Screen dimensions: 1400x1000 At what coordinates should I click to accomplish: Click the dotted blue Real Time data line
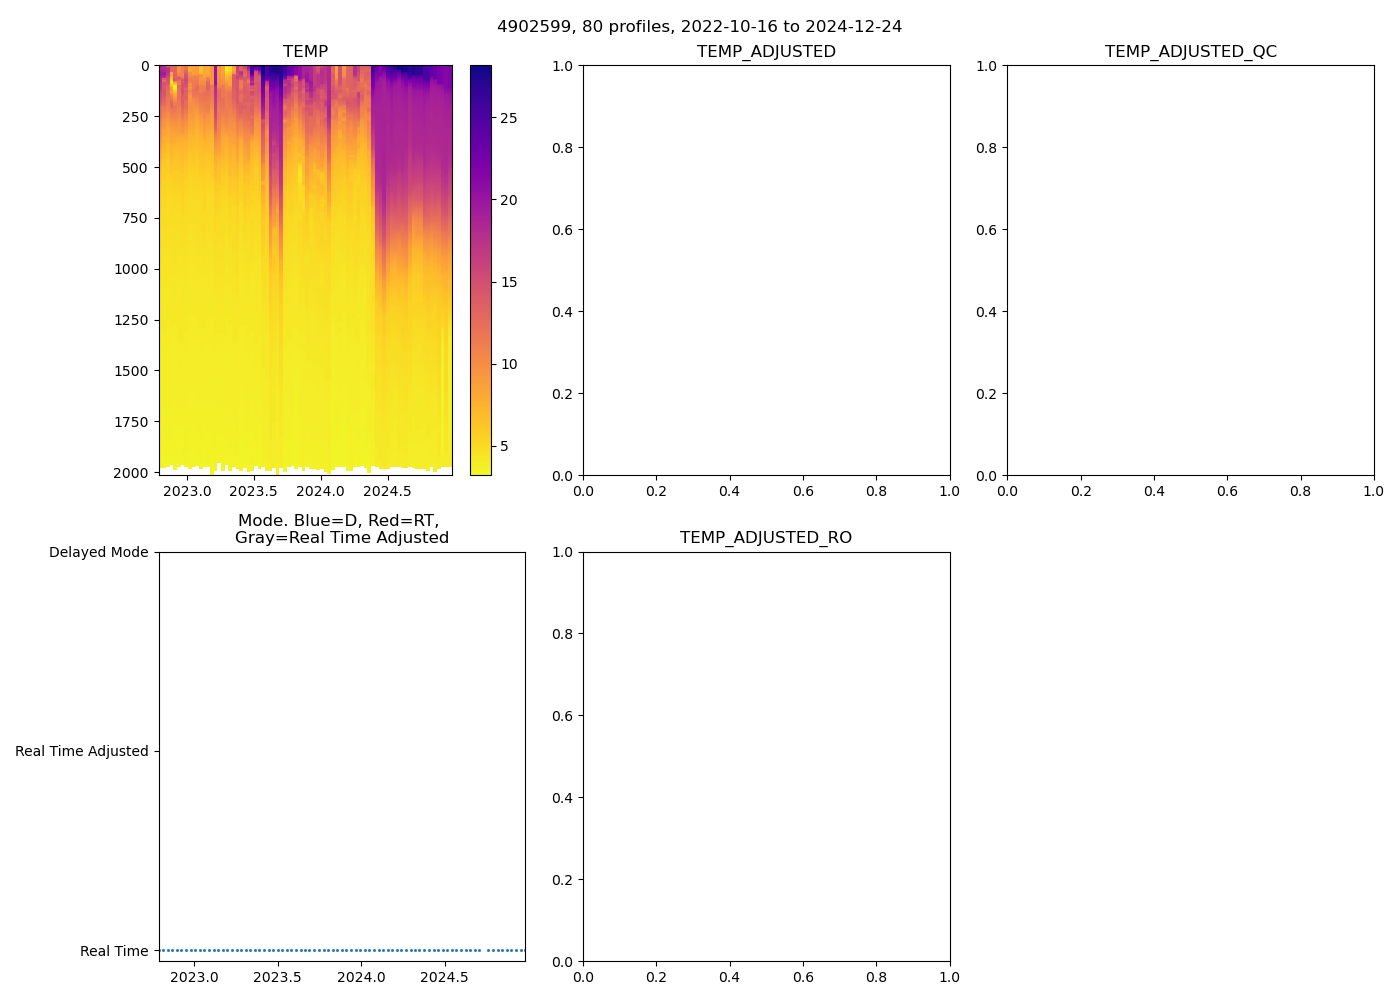coord(340,950)
